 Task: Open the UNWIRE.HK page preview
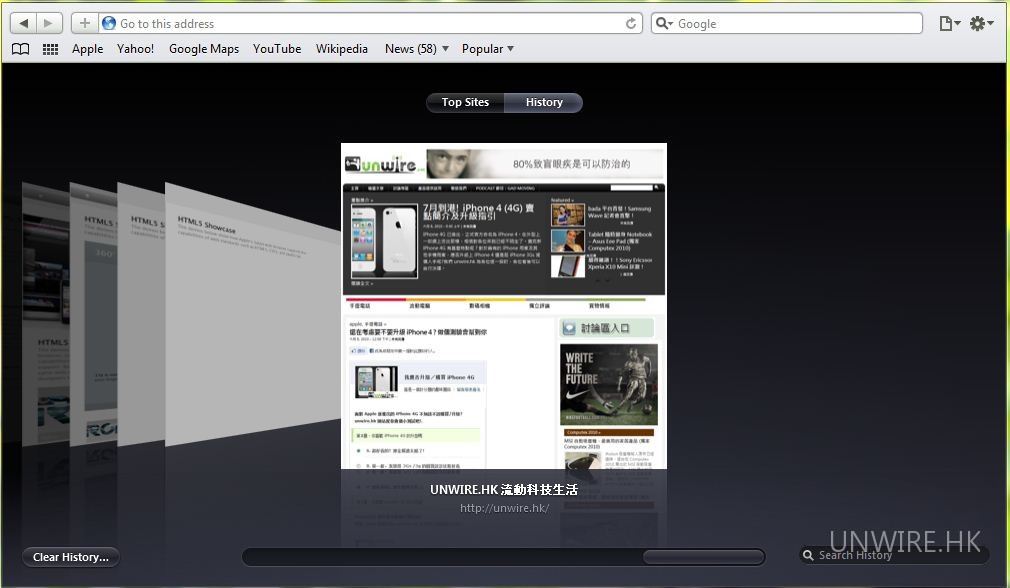point(504,306)
